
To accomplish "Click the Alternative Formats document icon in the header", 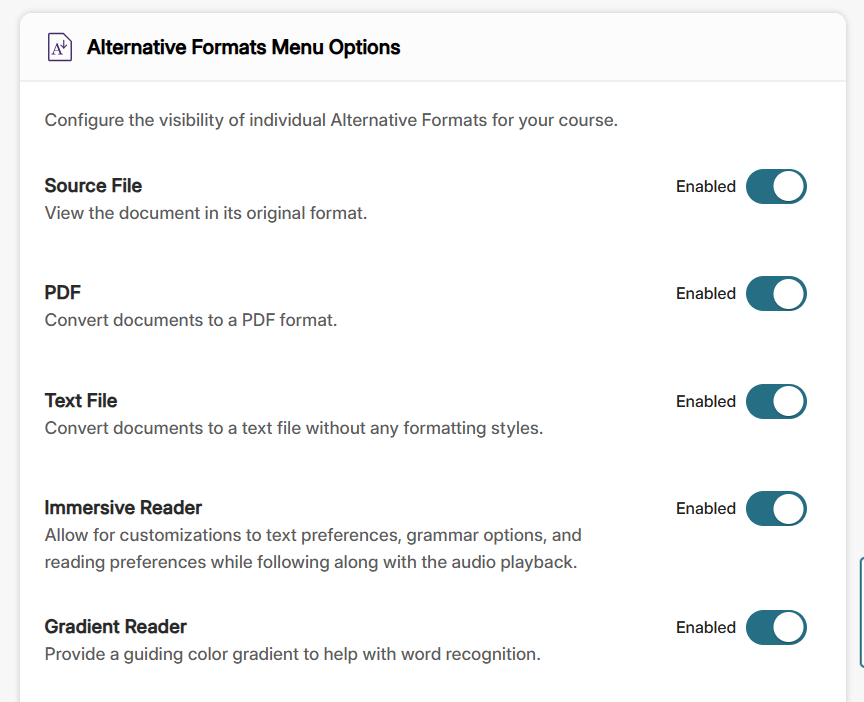I will pos(60,47).
